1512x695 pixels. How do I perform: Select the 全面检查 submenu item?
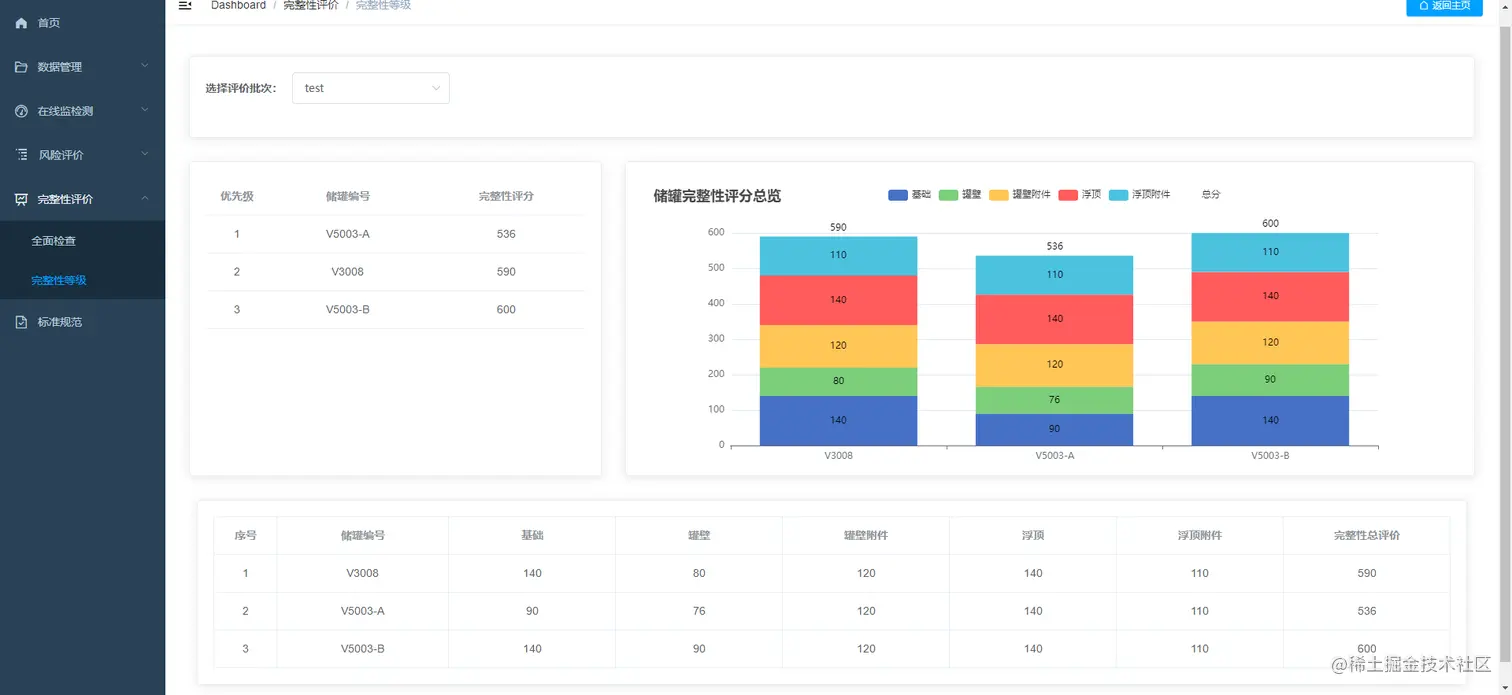point(82,241)
